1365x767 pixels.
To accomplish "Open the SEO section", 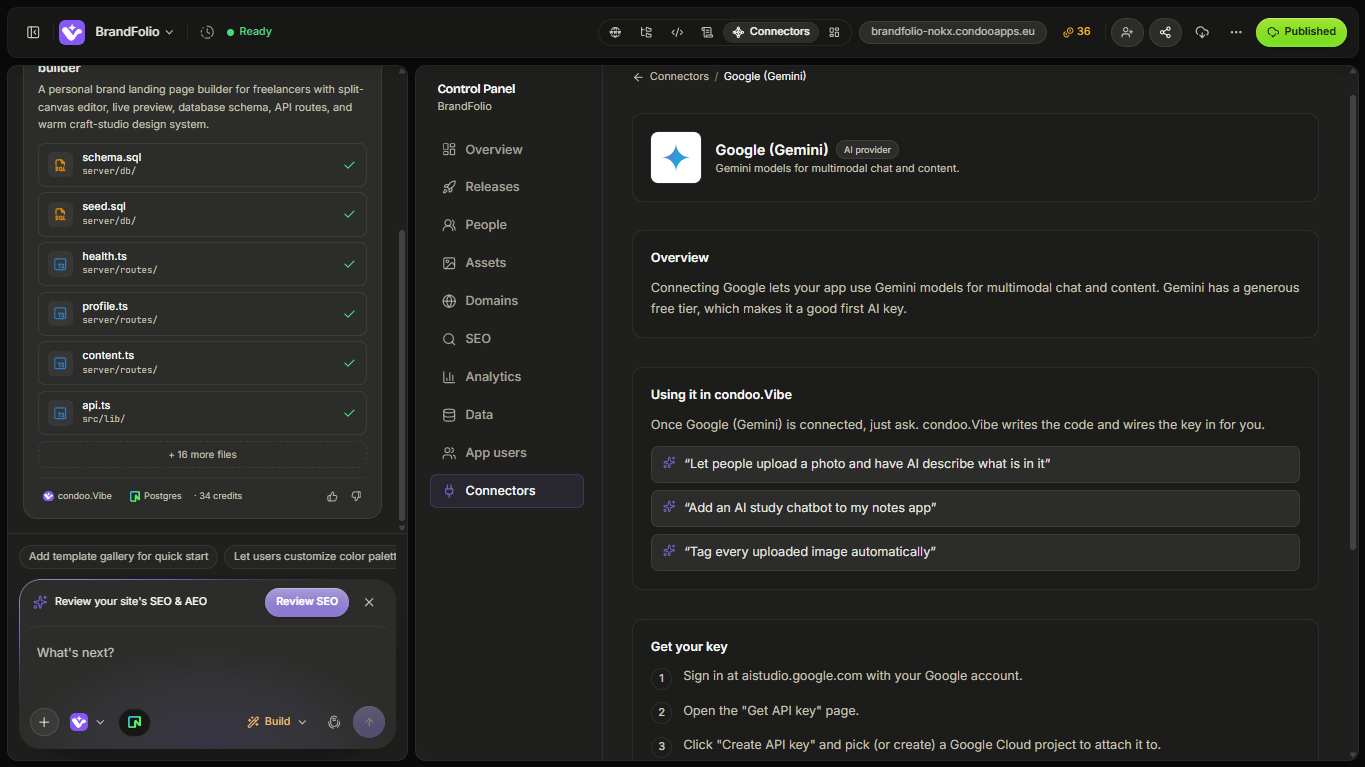I will point(507,339).
